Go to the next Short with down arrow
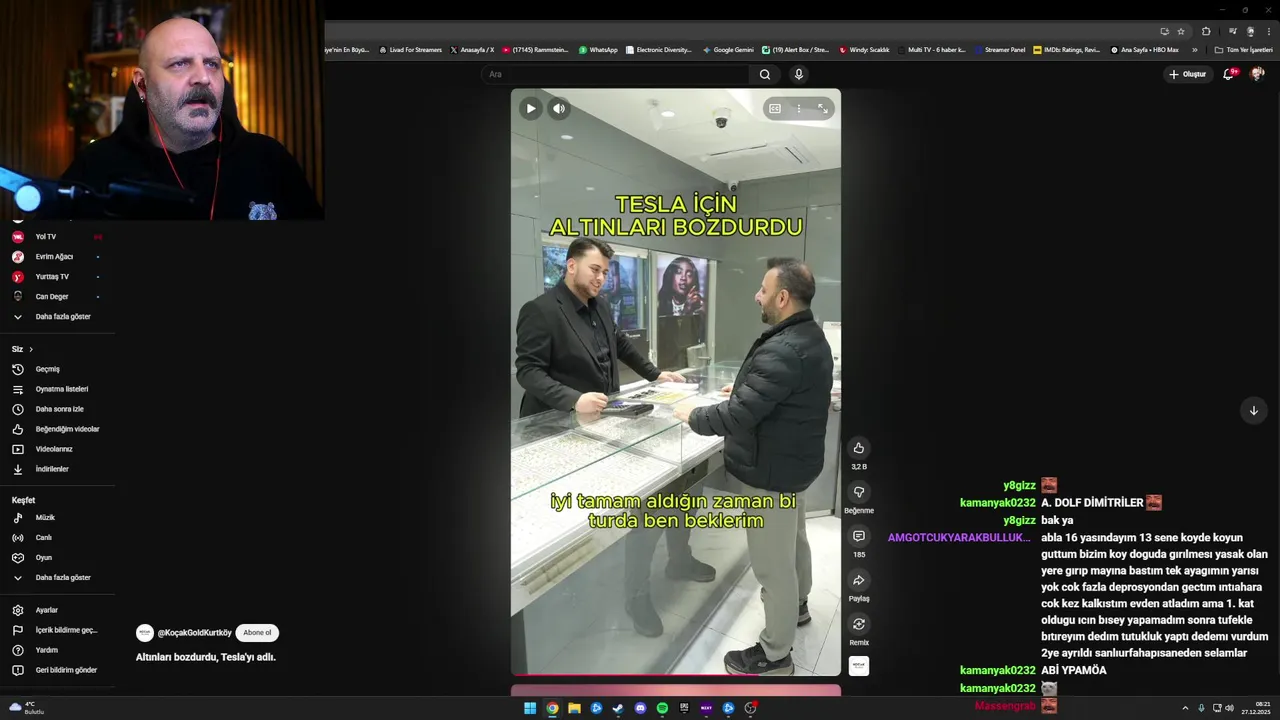This screenshot has width=1280, height=720. click(x=1253, y=410)
